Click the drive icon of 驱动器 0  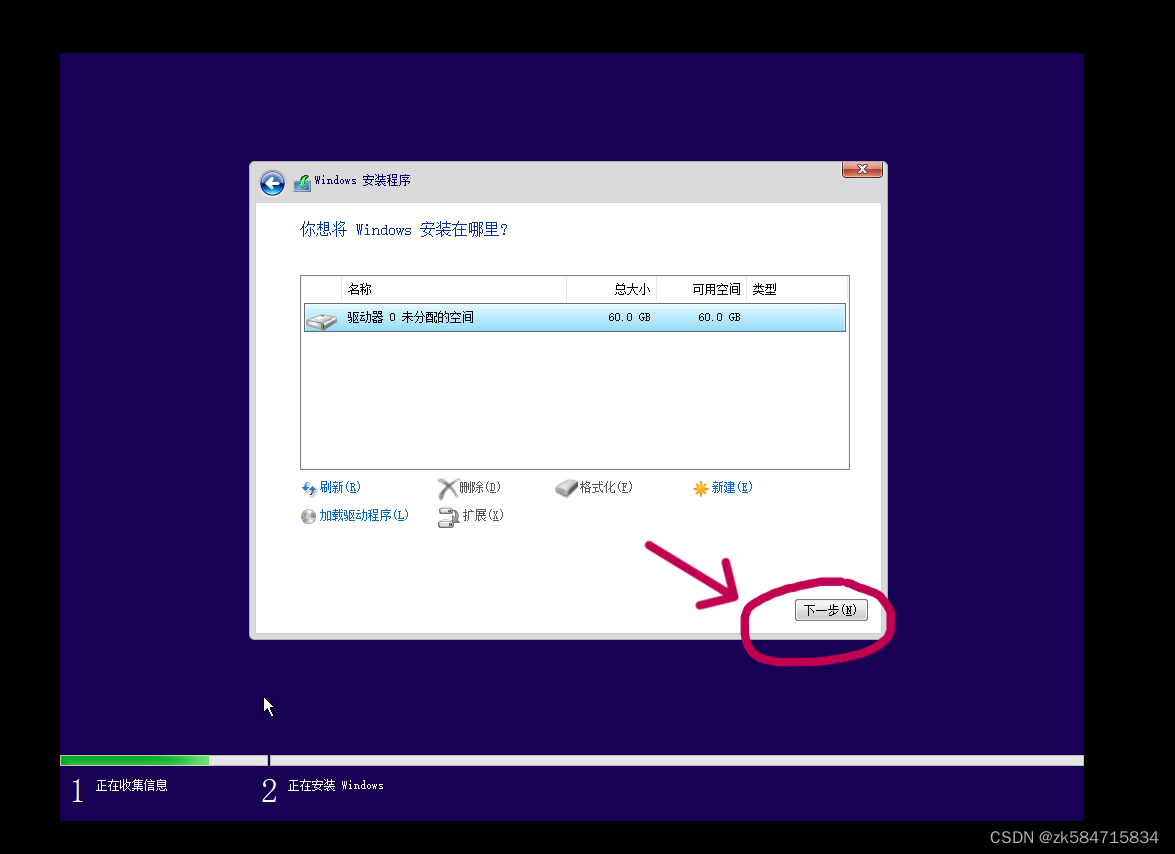pos(321,321)
